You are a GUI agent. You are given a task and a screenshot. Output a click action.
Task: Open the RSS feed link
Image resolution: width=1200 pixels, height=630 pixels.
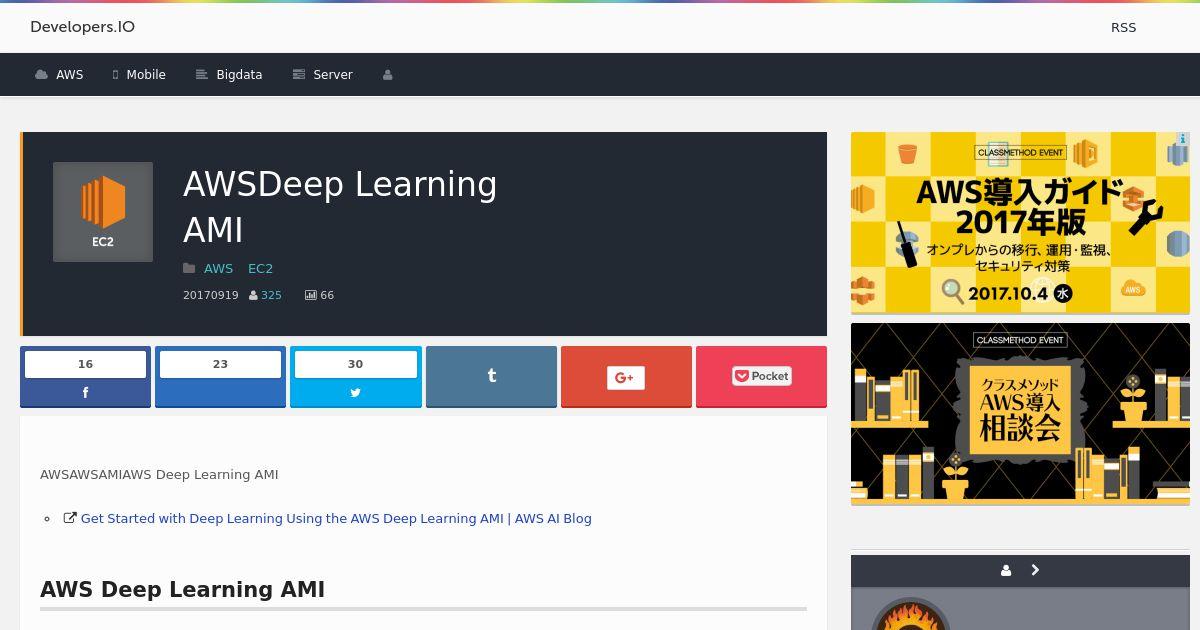coord(1123,28)
